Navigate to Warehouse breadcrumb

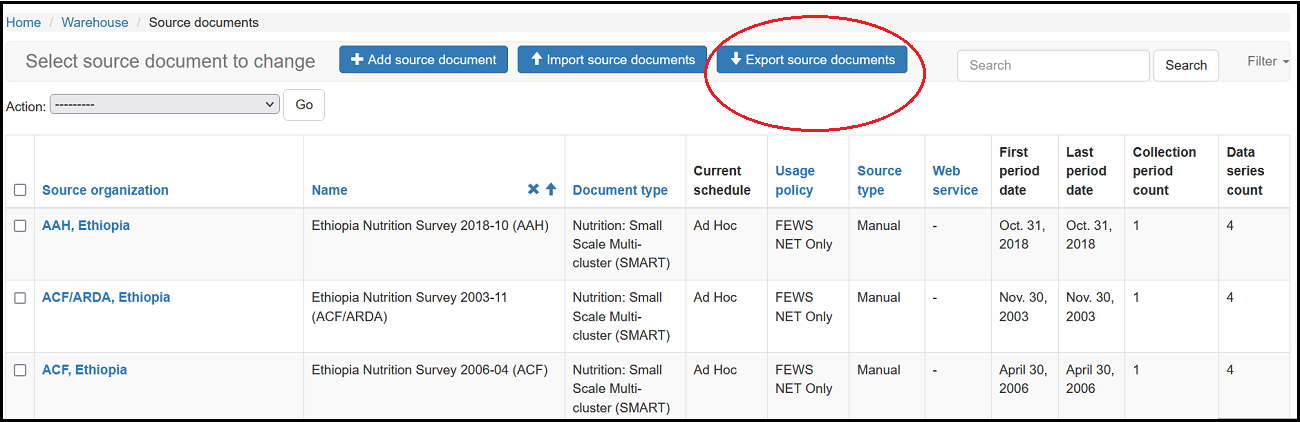tap(95, 22)
